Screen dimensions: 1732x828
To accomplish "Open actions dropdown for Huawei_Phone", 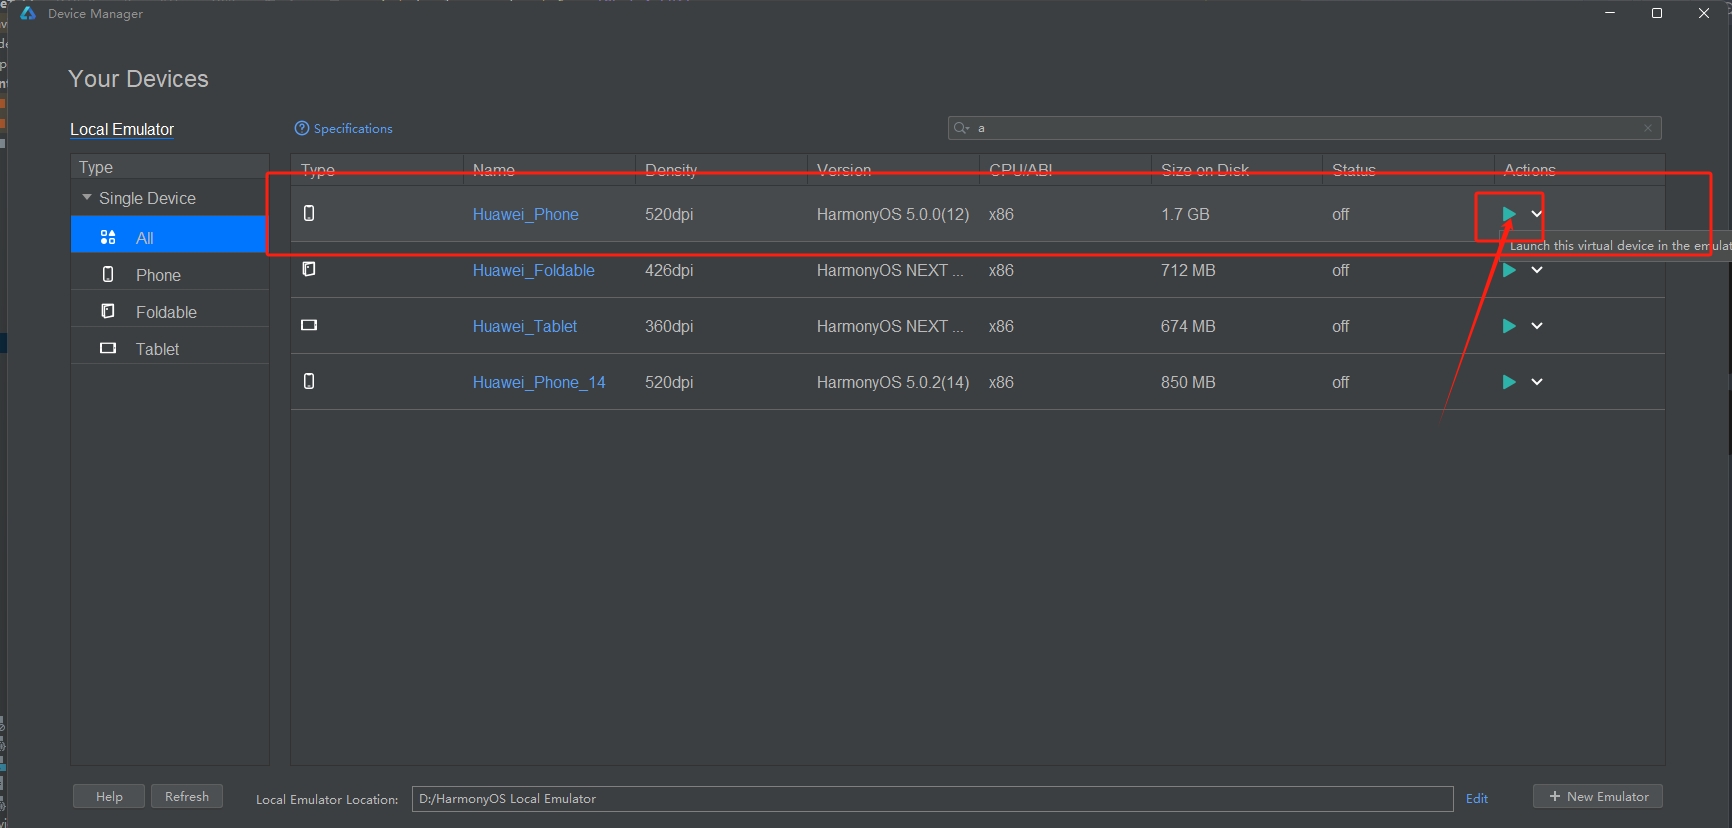I will [x=1537, y=214].
